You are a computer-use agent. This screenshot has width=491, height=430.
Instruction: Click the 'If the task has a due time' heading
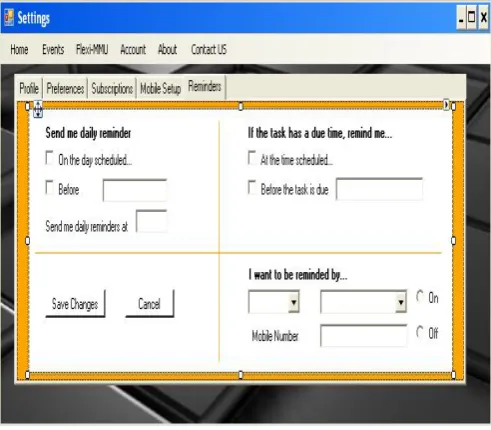[320, 133]
